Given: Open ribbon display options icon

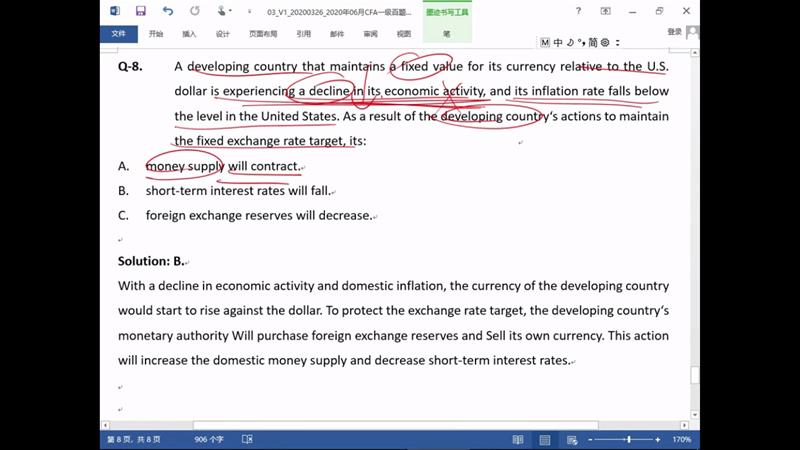Looking at the screenshot, I should [x=605, y=11].
